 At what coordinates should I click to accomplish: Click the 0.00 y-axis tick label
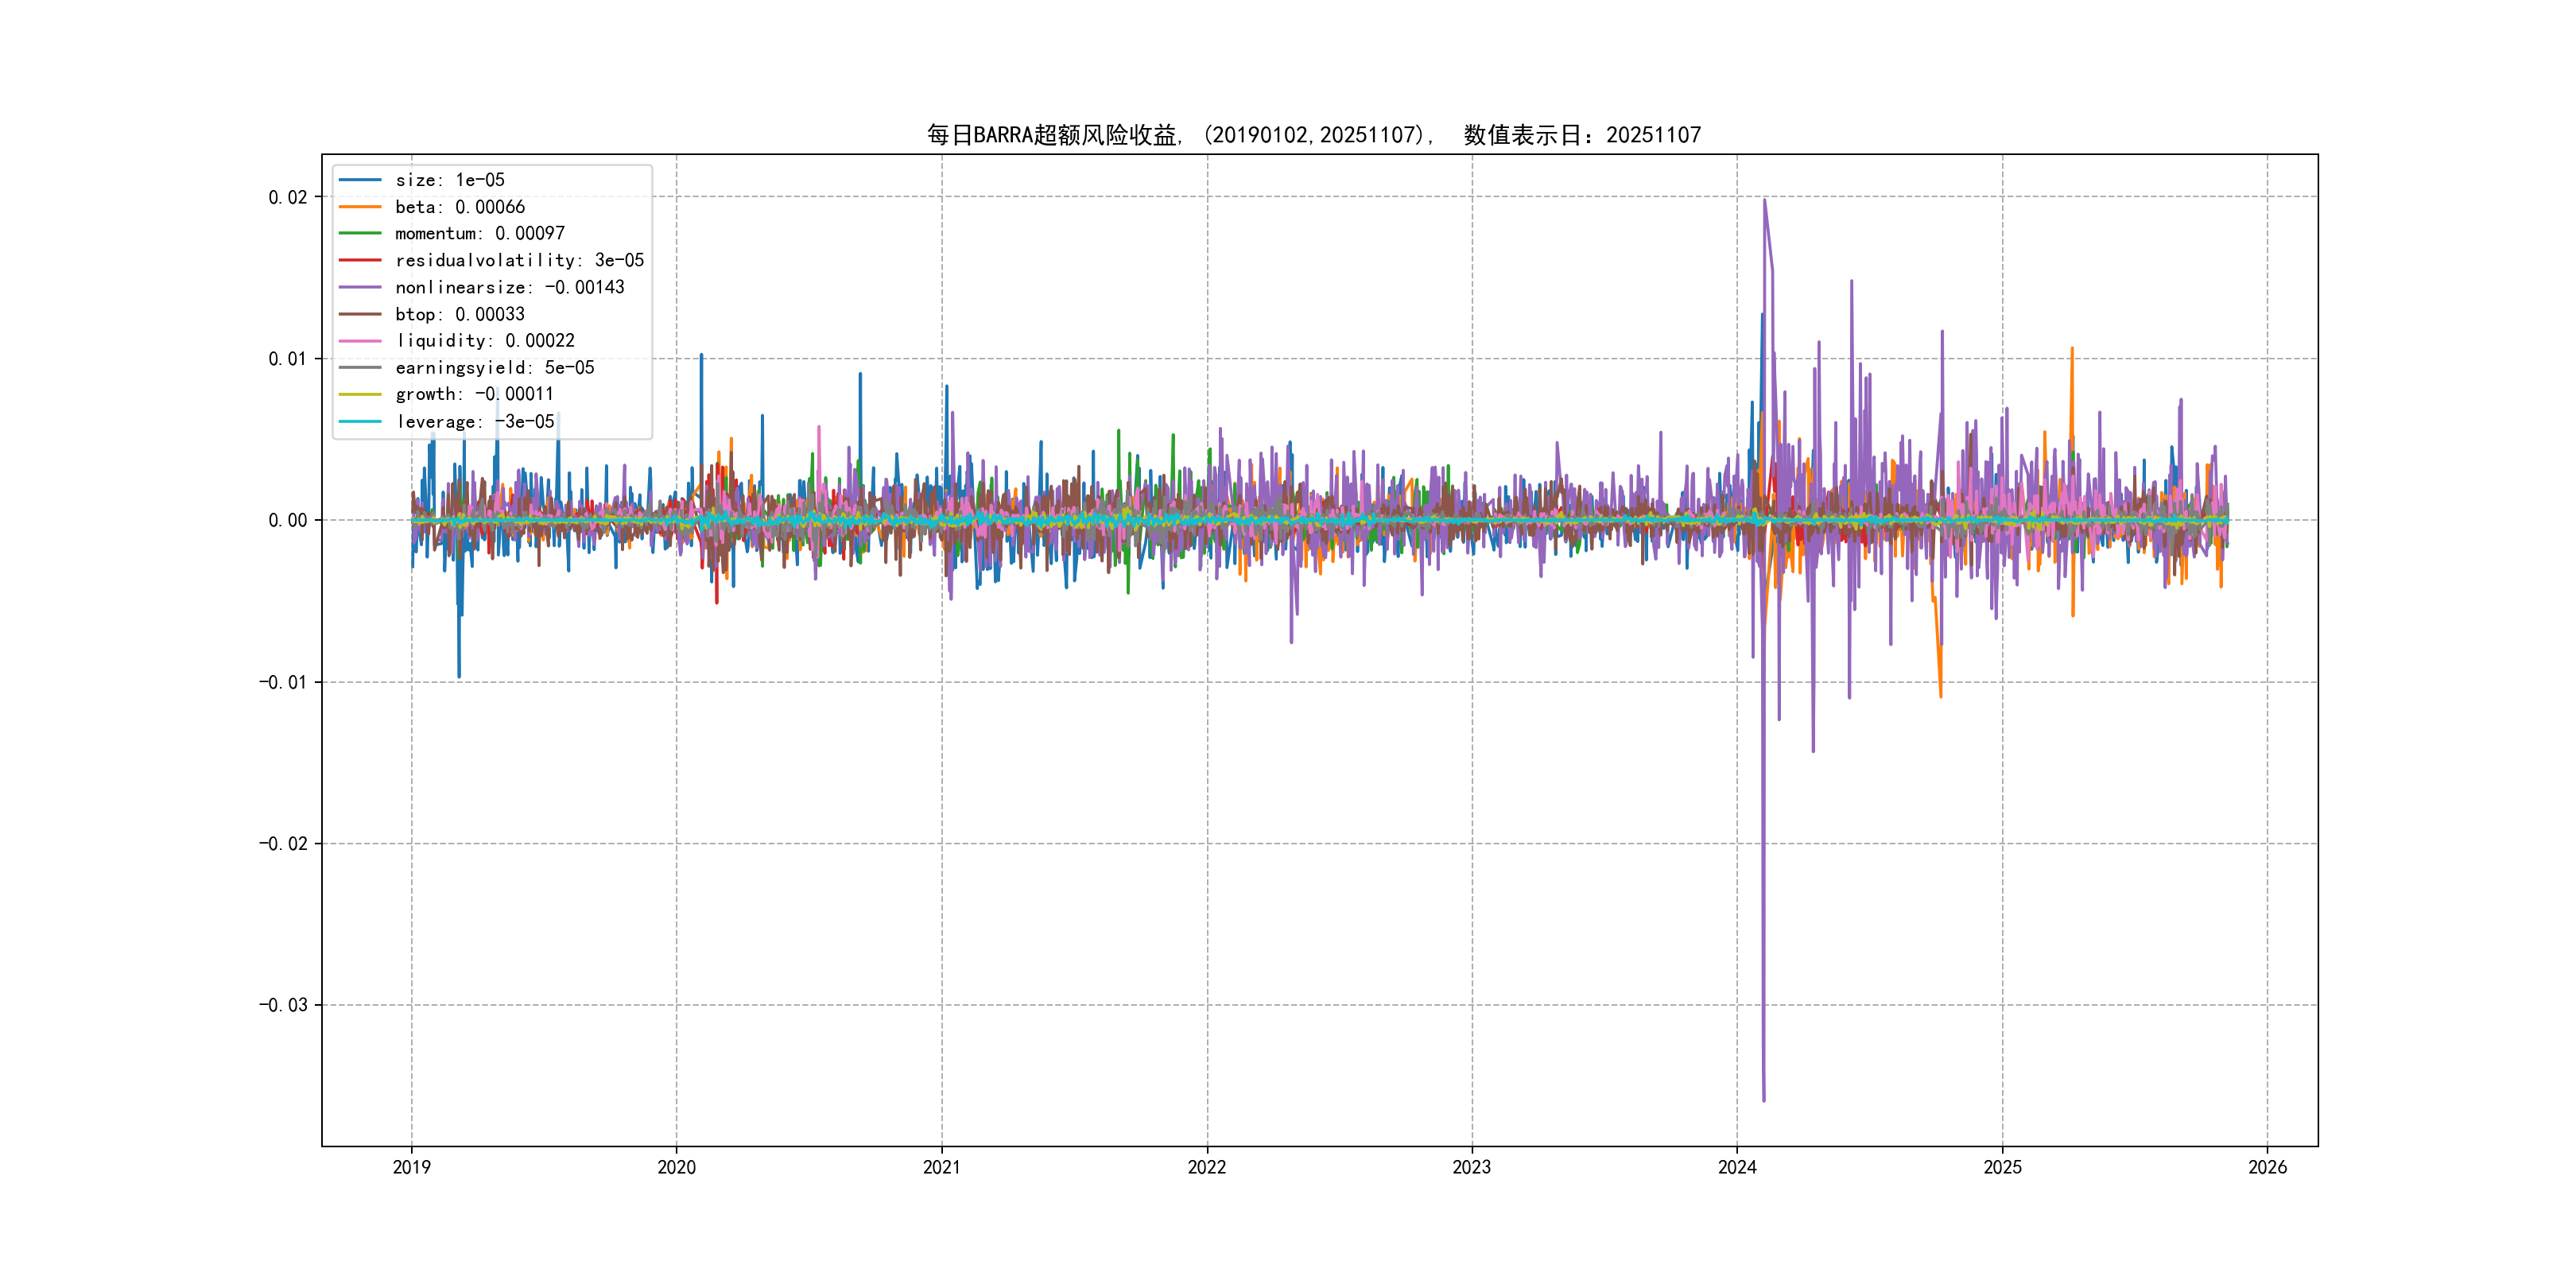(287, 520)
